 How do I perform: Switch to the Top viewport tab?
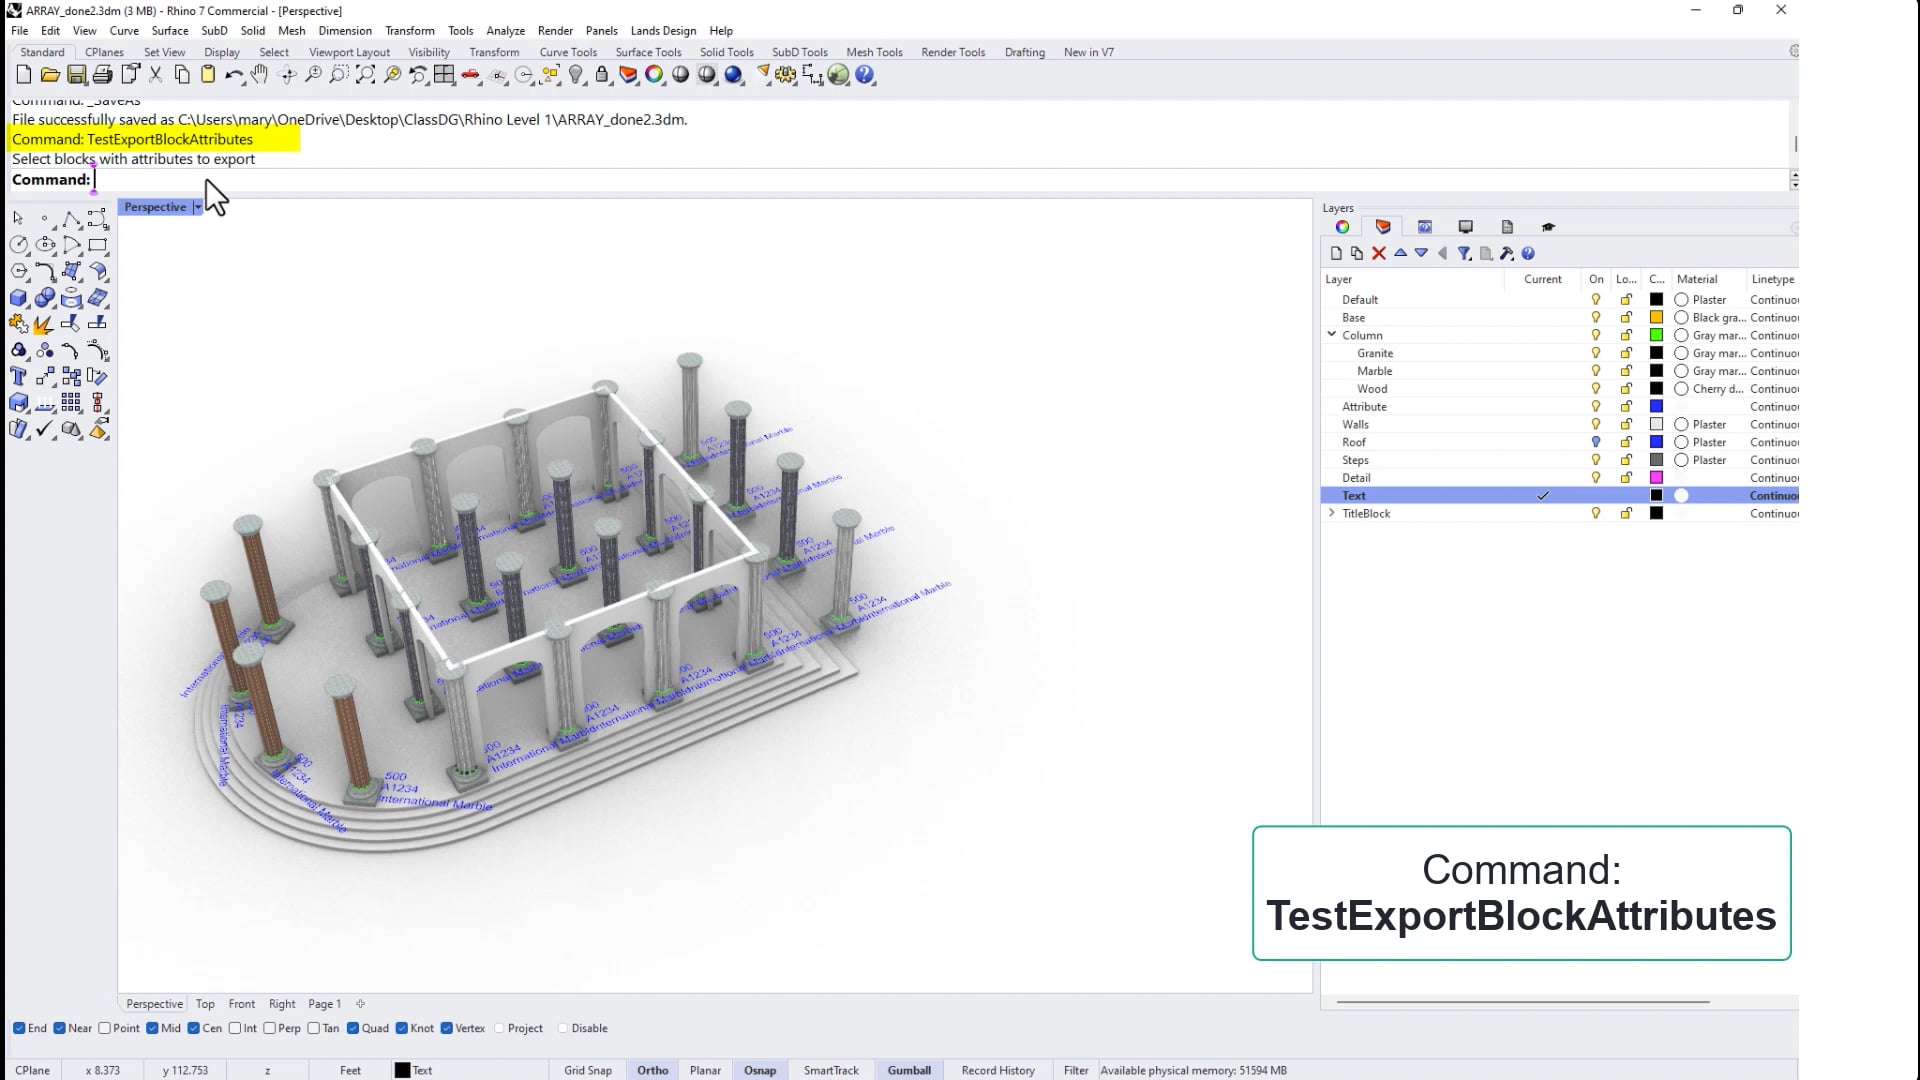click(205, 1004)
